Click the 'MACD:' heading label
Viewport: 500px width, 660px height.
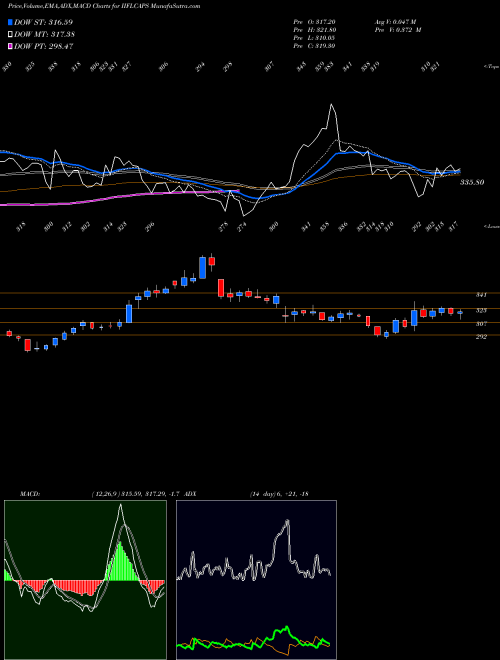click(30, 494)
